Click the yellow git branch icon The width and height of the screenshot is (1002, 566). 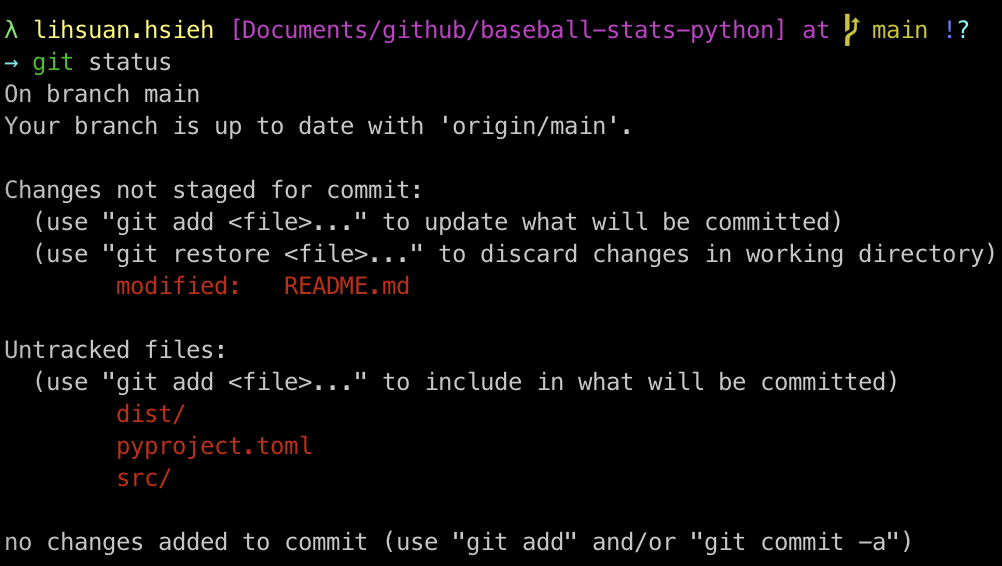click(x=851, y=30)
